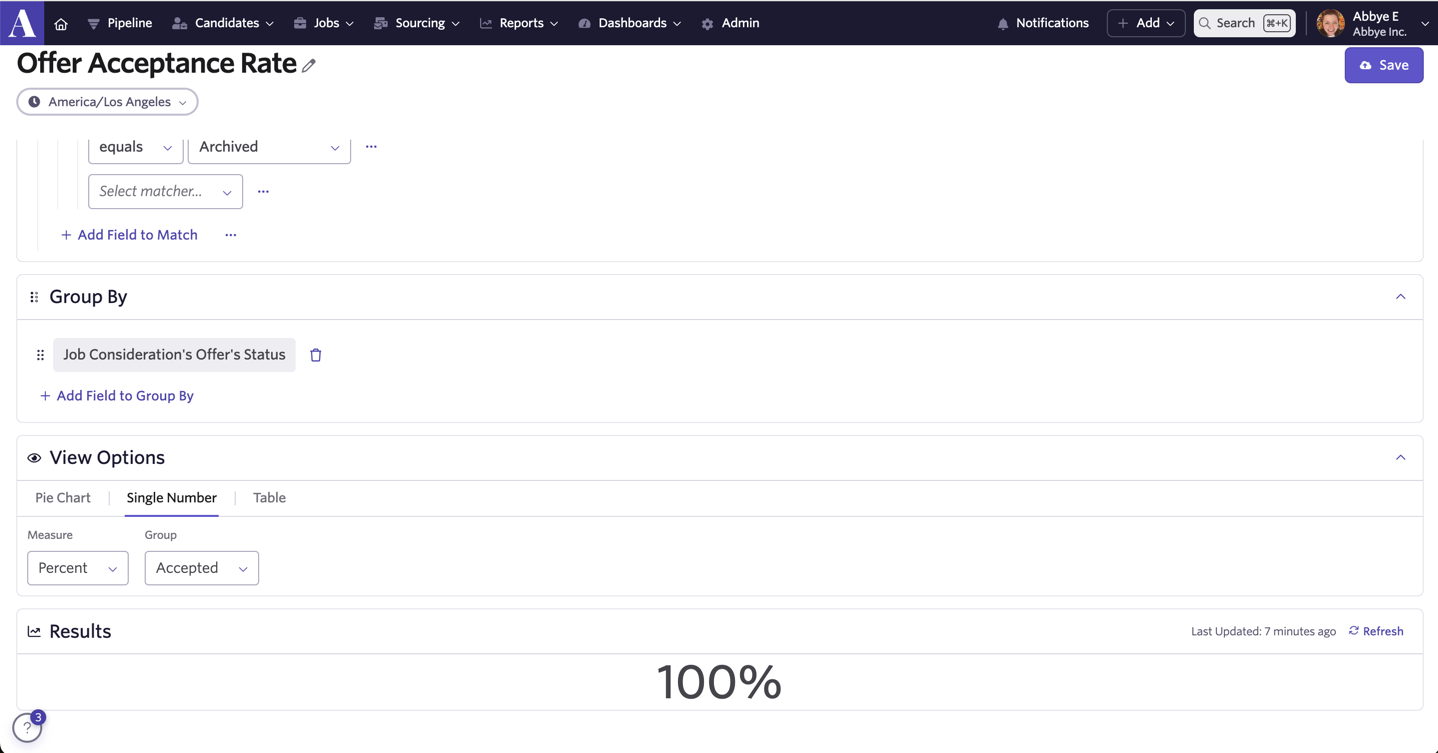Click Add Field to Group By

pos(116,396)
